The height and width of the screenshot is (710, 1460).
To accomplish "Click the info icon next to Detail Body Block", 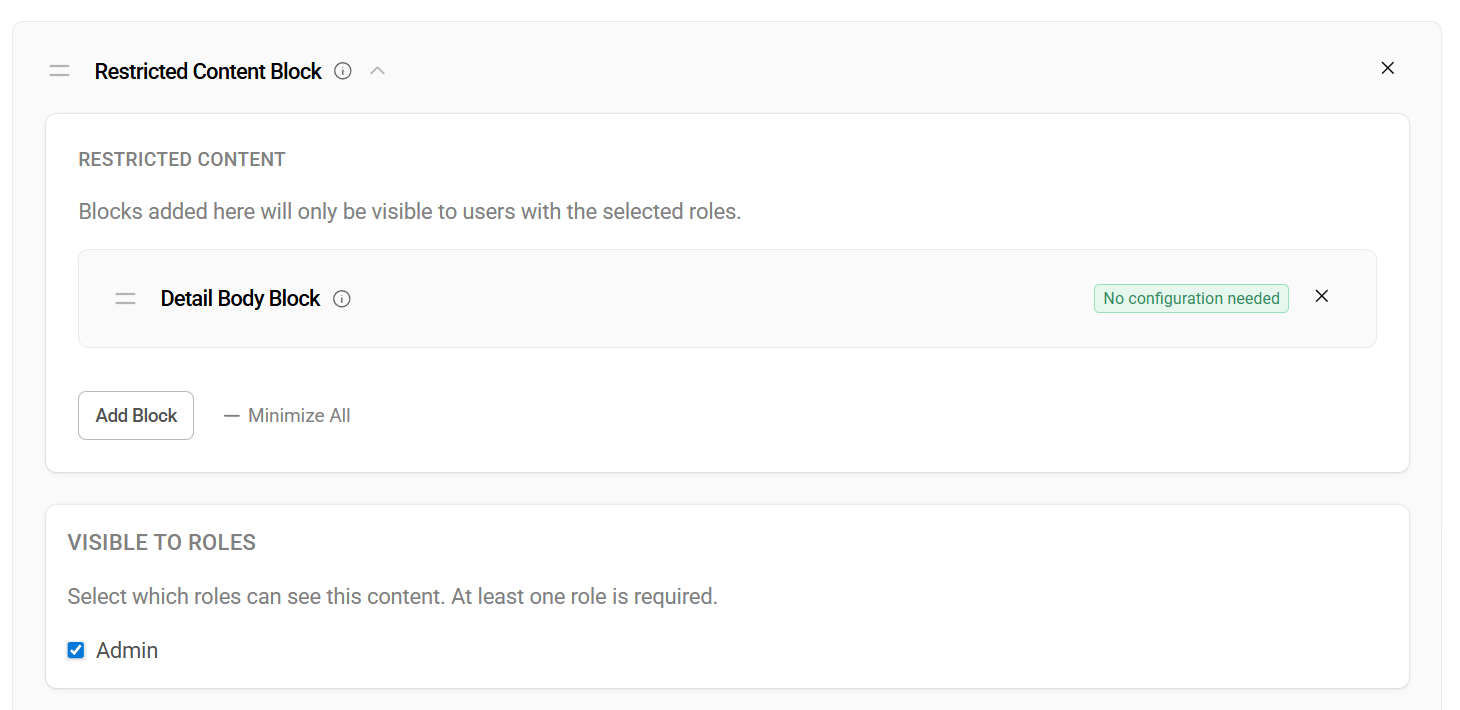I will pos(341,298).
